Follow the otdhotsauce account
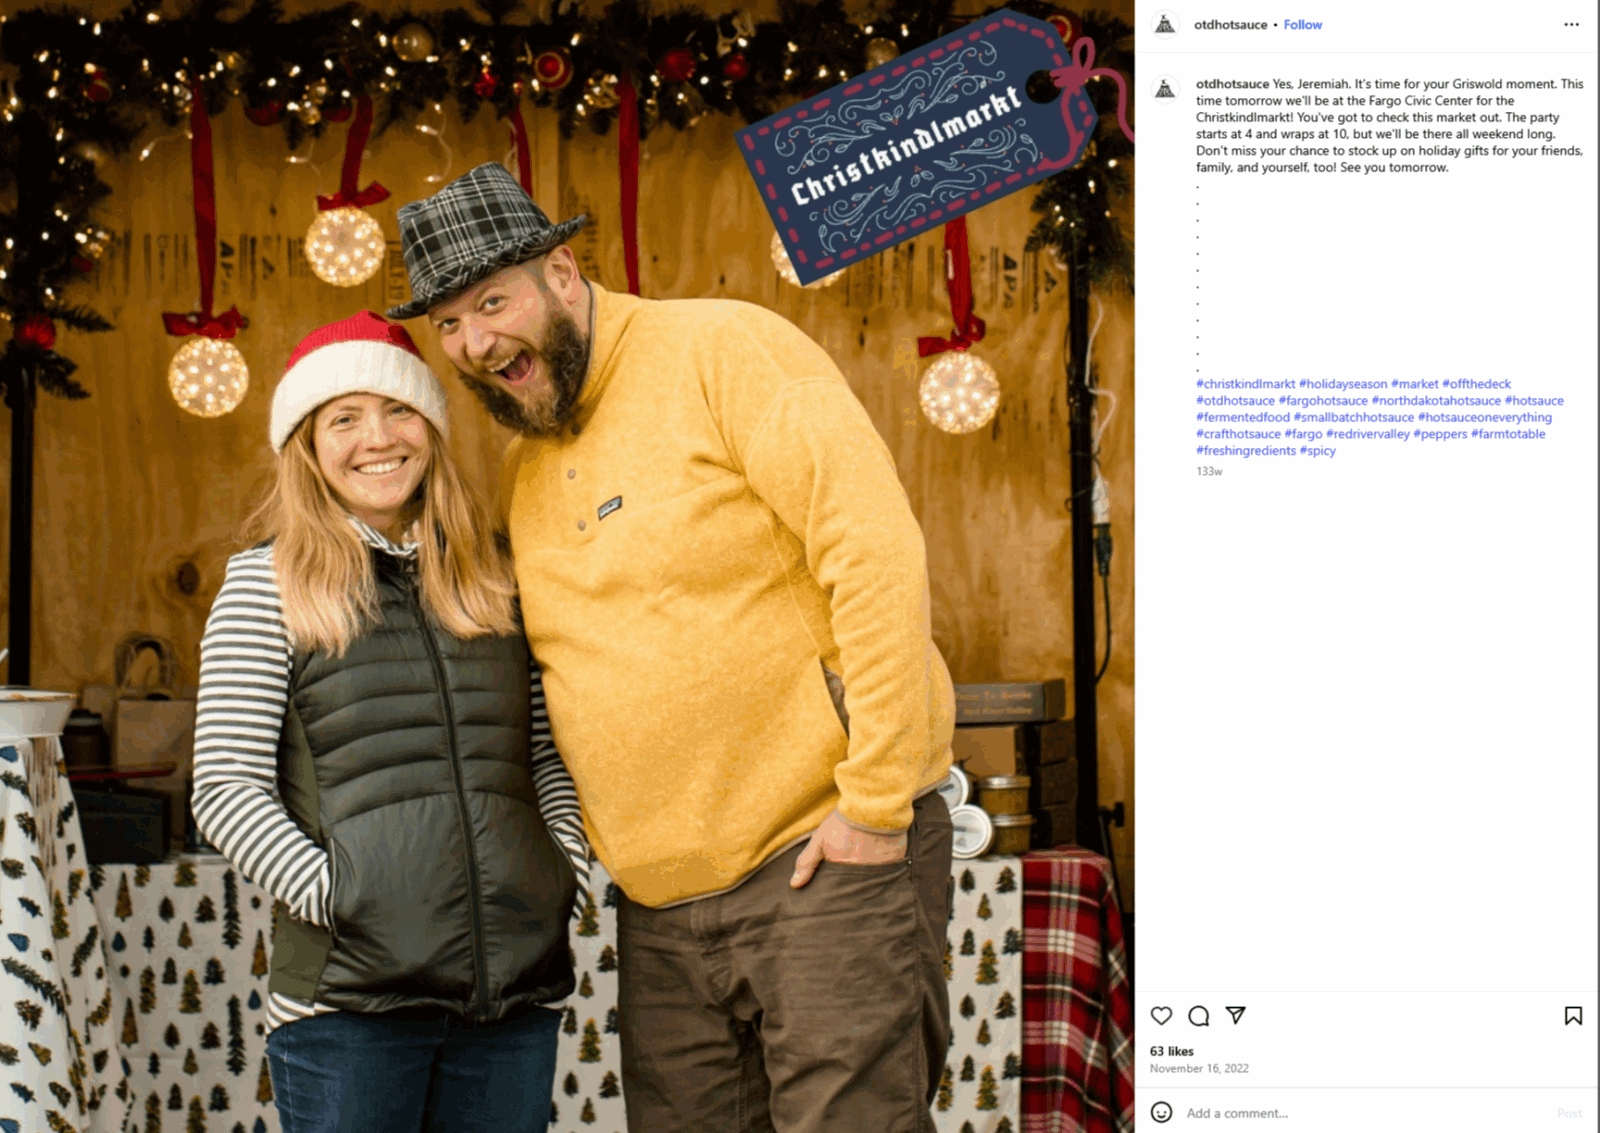1600x1133 pixels. click(1302, 25)
